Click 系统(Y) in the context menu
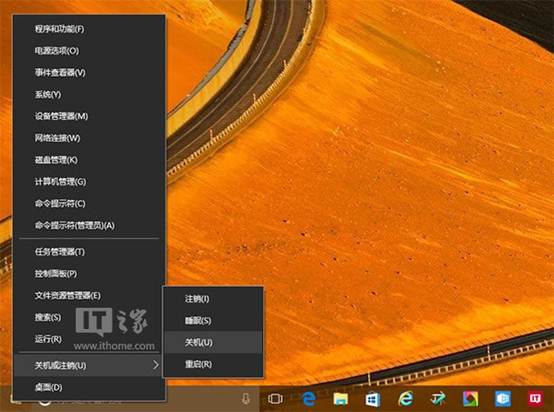 click(x=89, y=95)
